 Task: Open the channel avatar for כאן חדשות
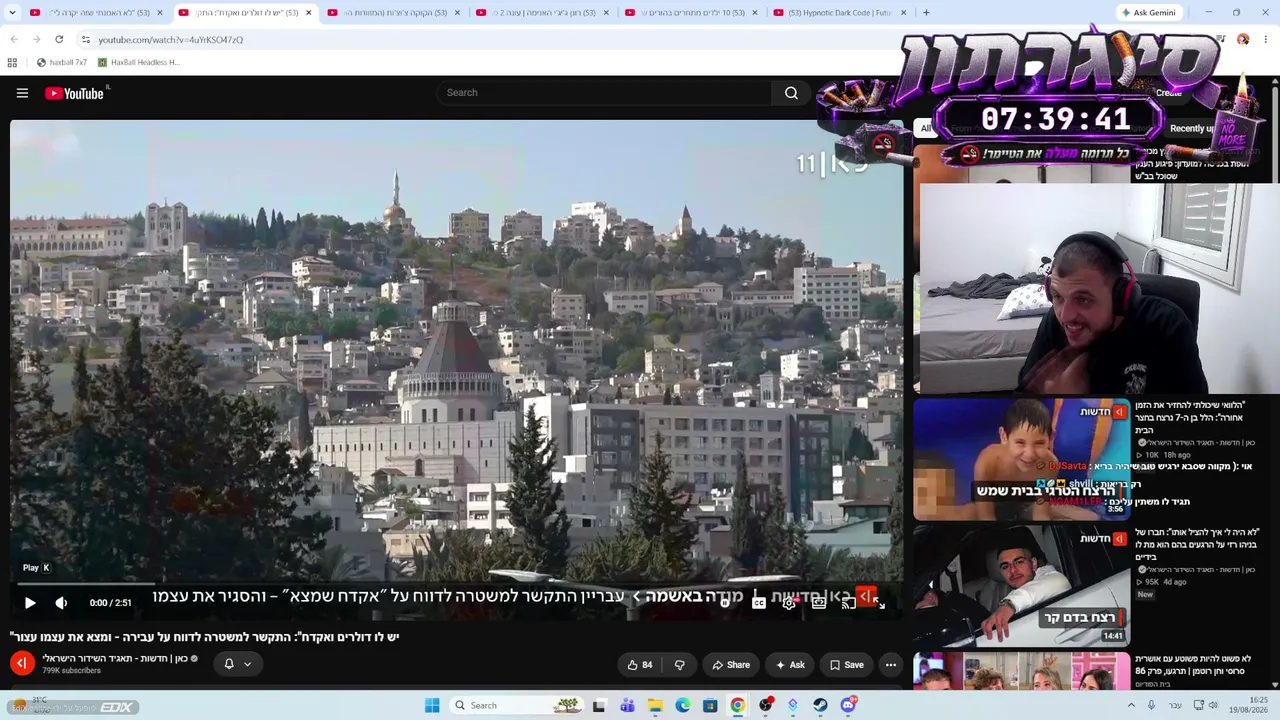pyautogui.click(x=22, y=663)
